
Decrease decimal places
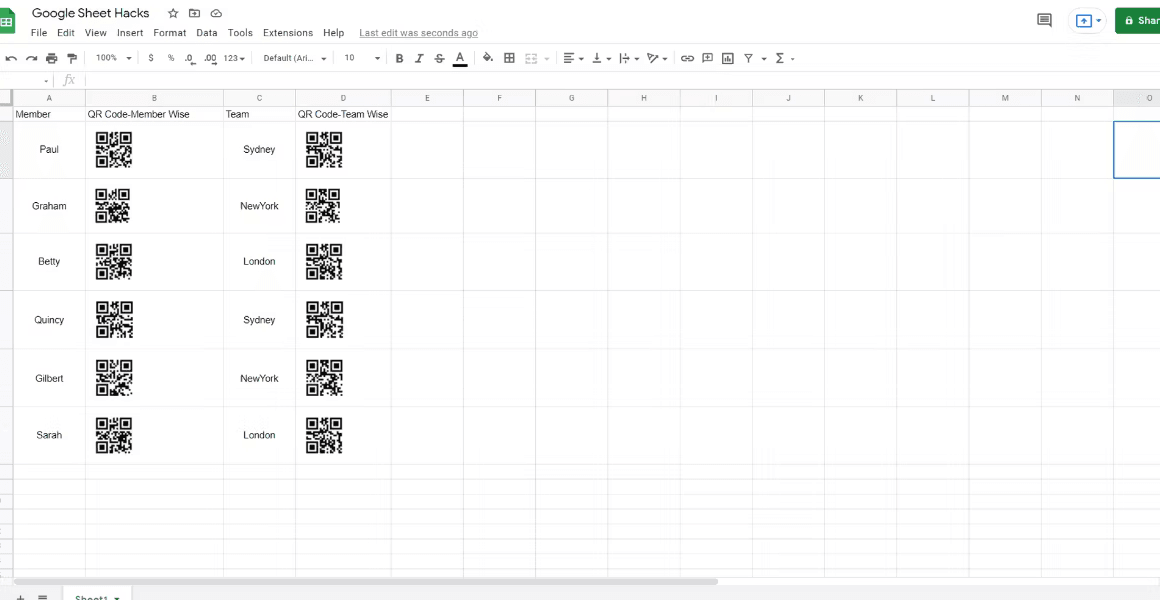tap(190, 58)
